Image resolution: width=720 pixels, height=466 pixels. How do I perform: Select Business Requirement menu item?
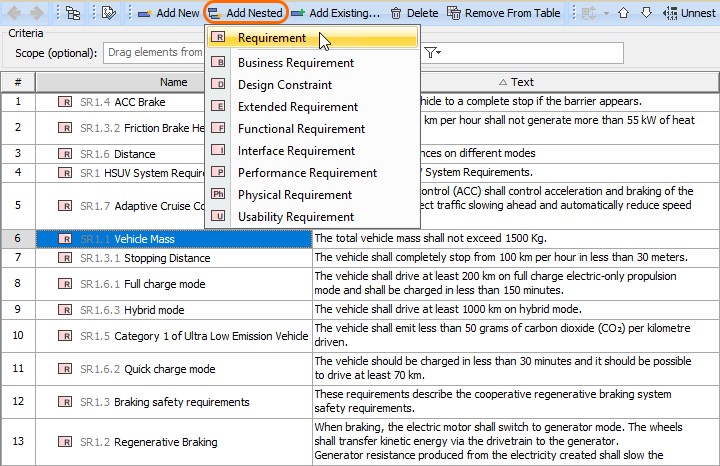point(293,63)
